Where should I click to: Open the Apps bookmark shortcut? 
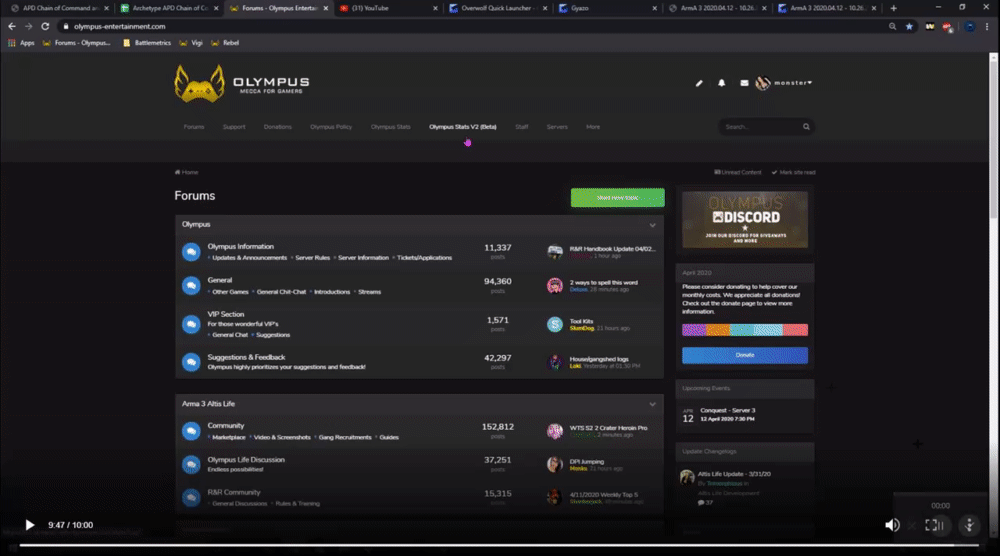[22, 43]
